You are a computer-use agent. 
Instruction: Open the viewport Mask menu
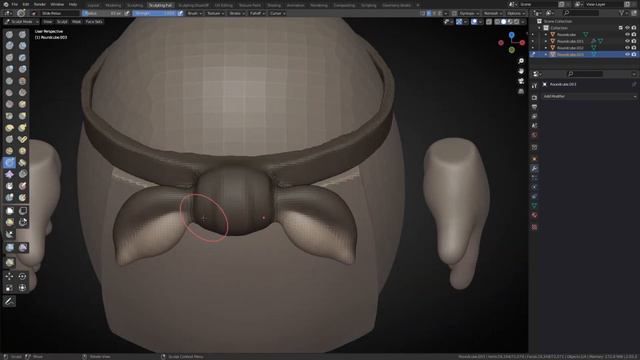tap(76, 22)
